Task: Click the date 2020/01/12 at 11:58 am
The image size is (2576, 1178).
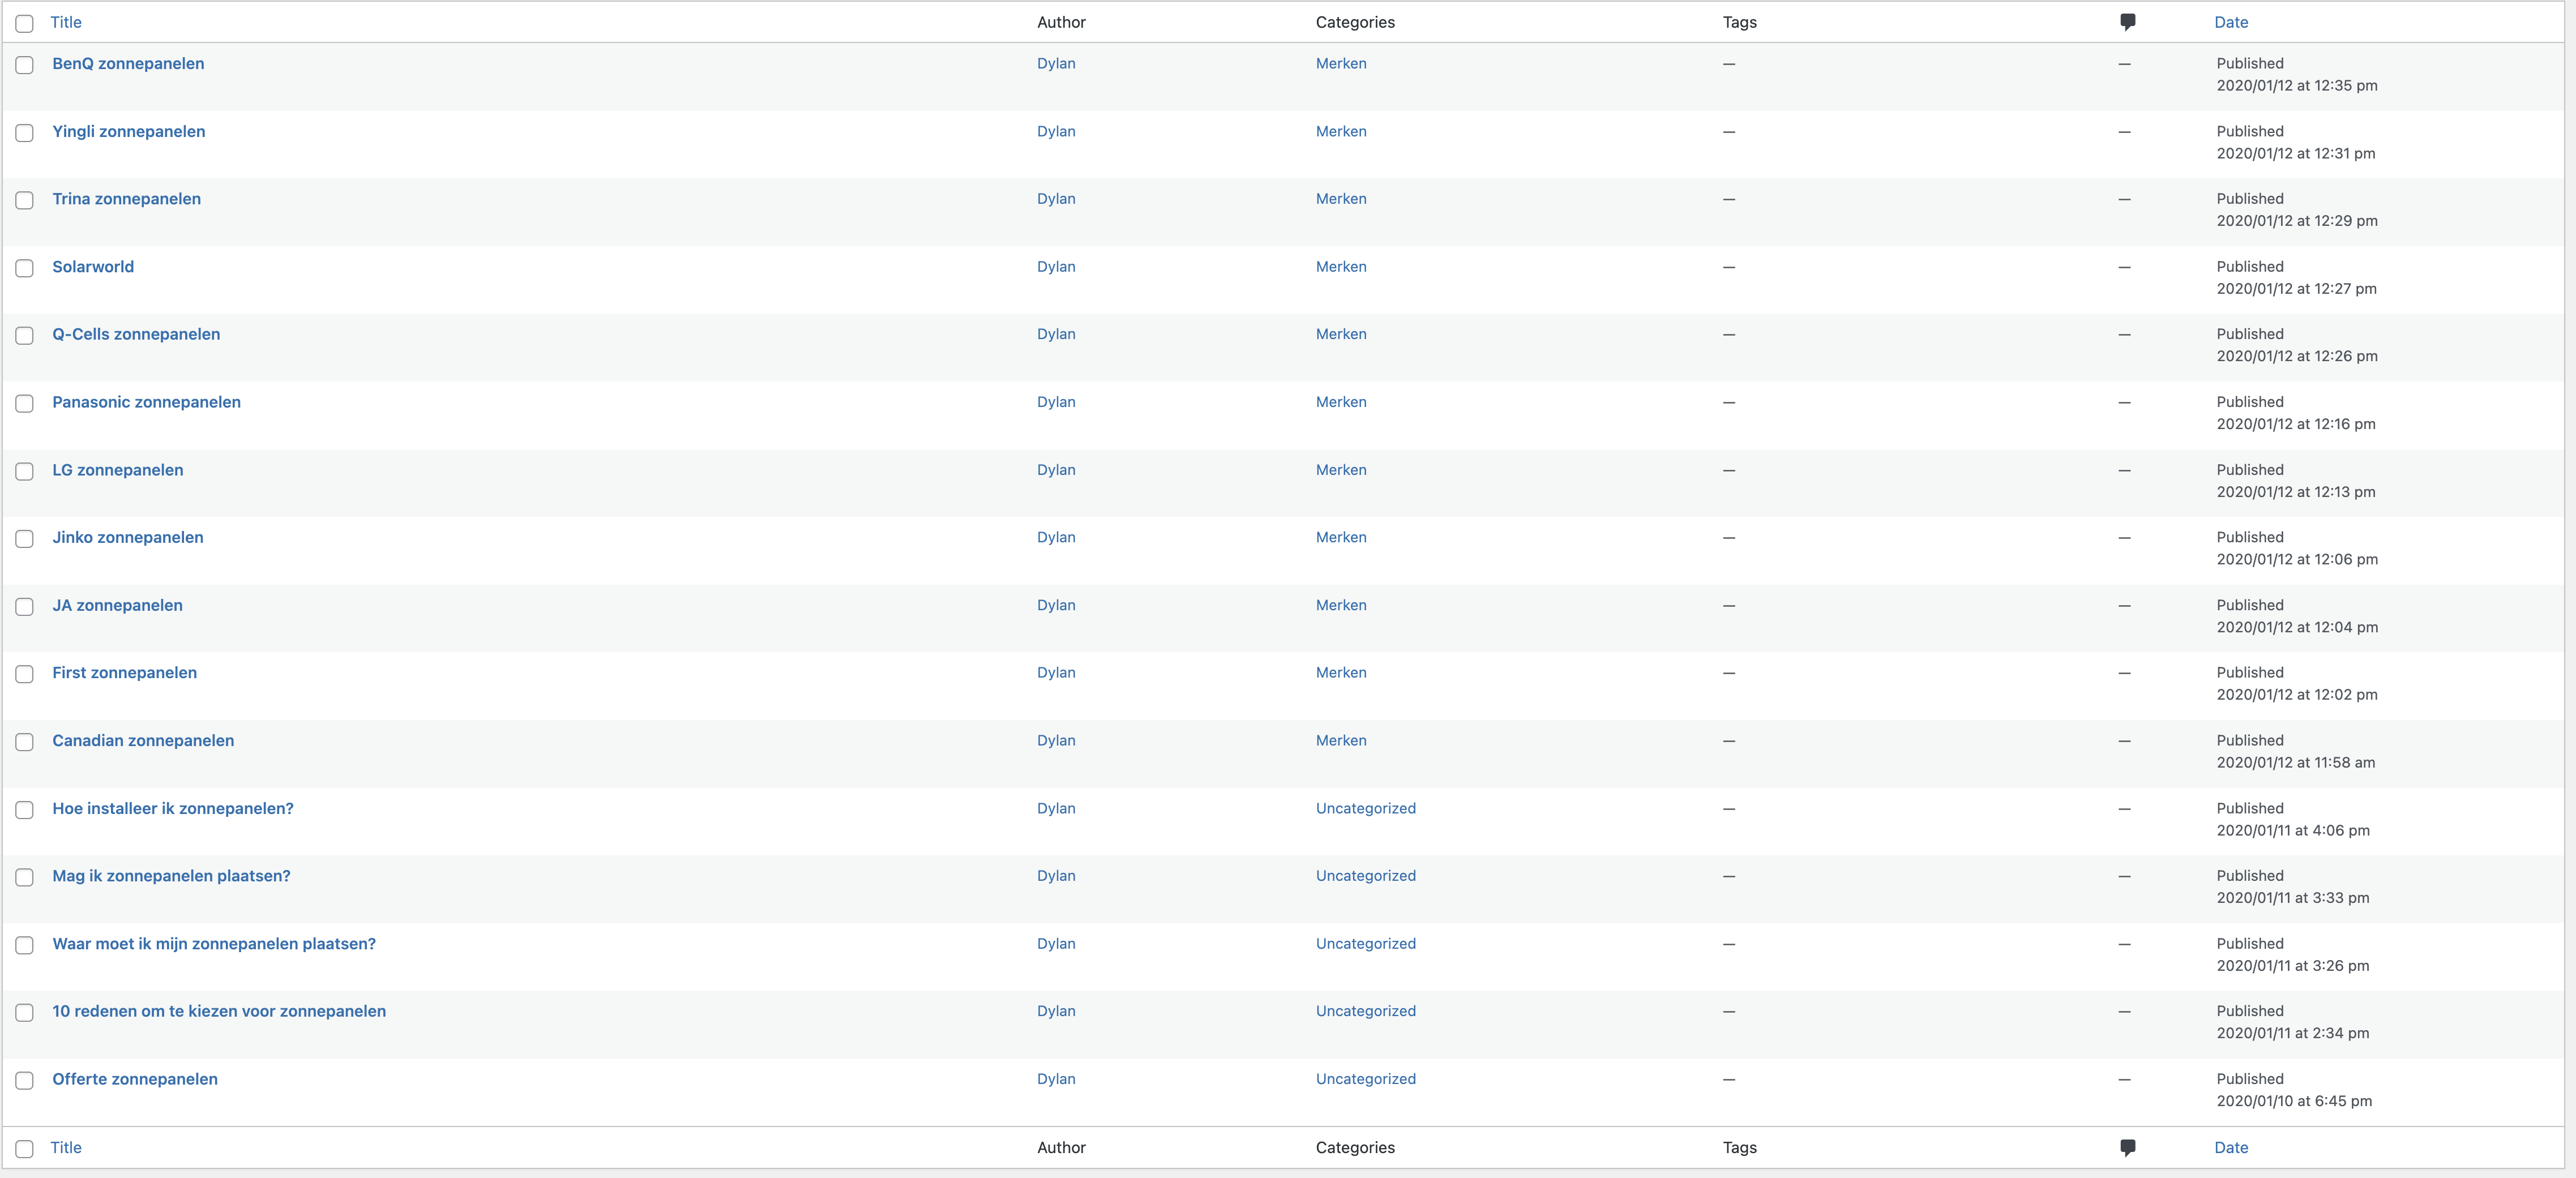Action: click(x=2296, y=763)
